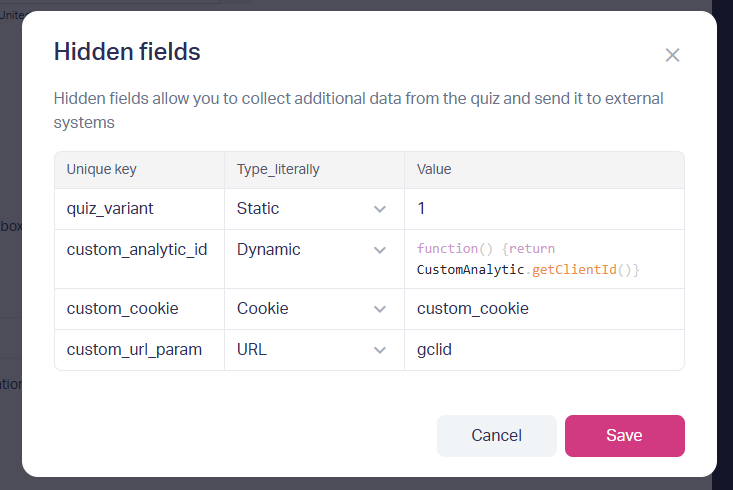Click the chevron next to Dynamic
Image resolution: width=733 pixels, height=490 pixels.
click(x=379, y=250)
